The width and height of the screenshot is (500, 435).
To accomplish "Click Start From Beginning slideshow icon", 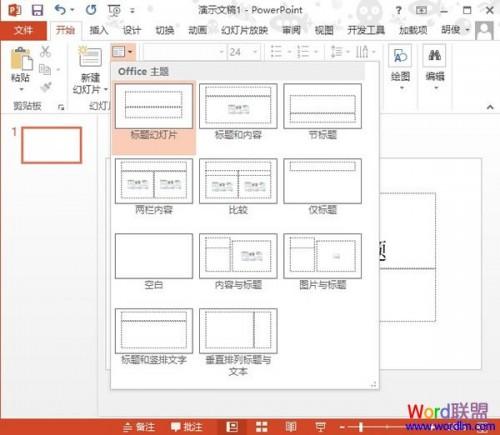I will pos(114,11).
